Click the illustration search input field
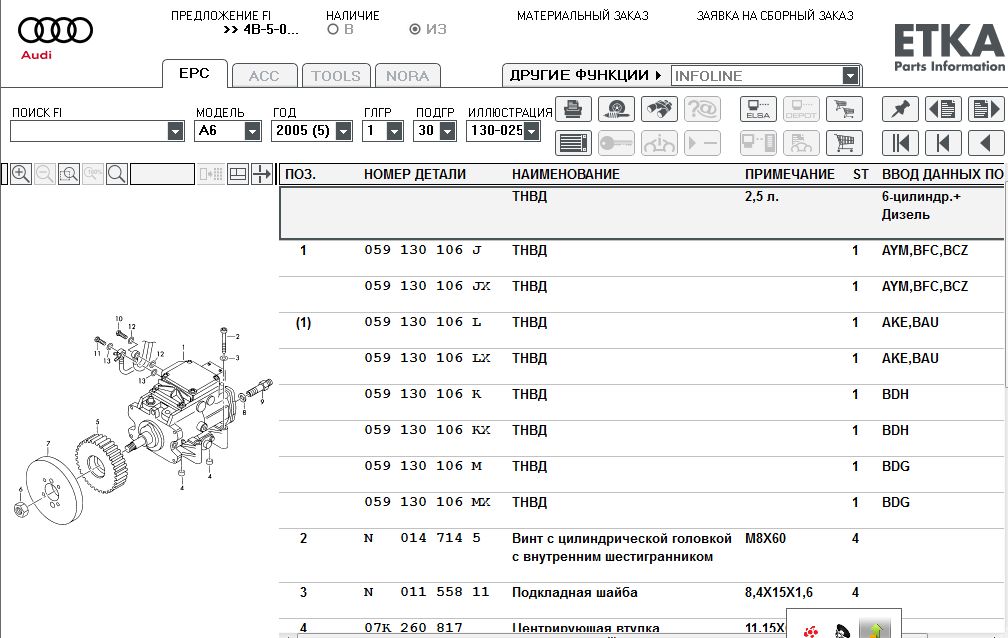This screenshot has height=638, width=1008. coord(162,174)
